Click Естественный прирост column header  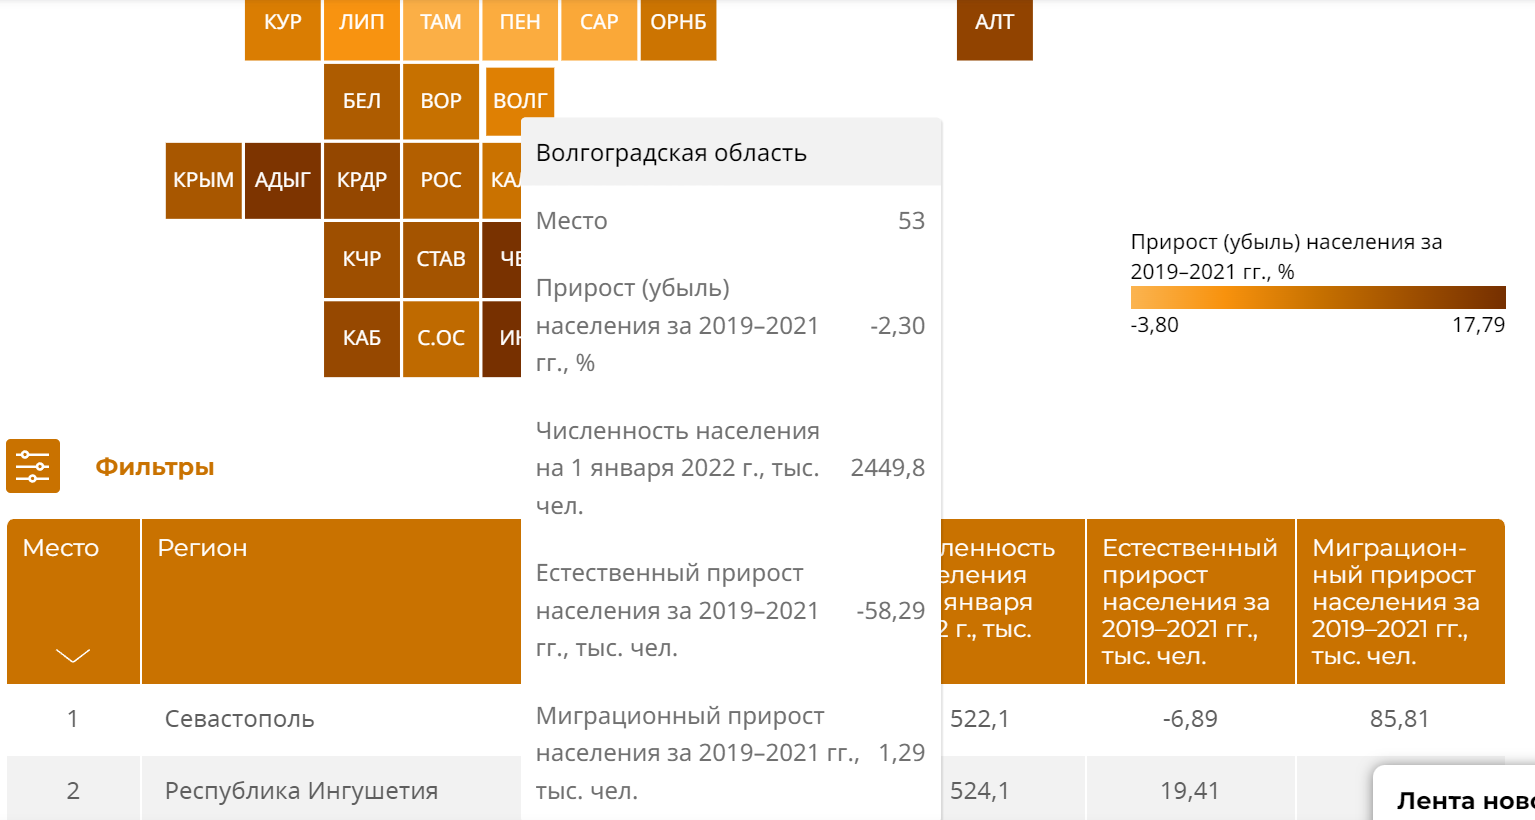(x=1190, y=601)
